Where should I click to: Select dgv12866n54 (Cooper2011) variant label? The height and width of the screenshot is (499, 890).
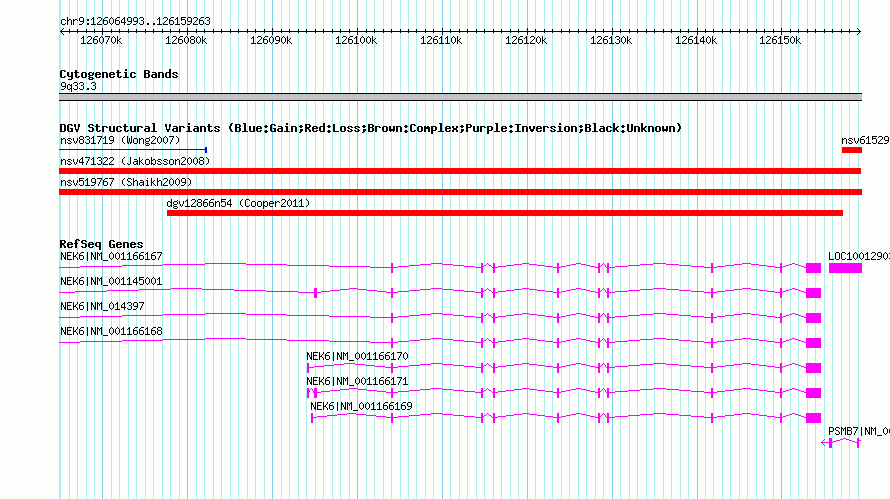(238, 203)
